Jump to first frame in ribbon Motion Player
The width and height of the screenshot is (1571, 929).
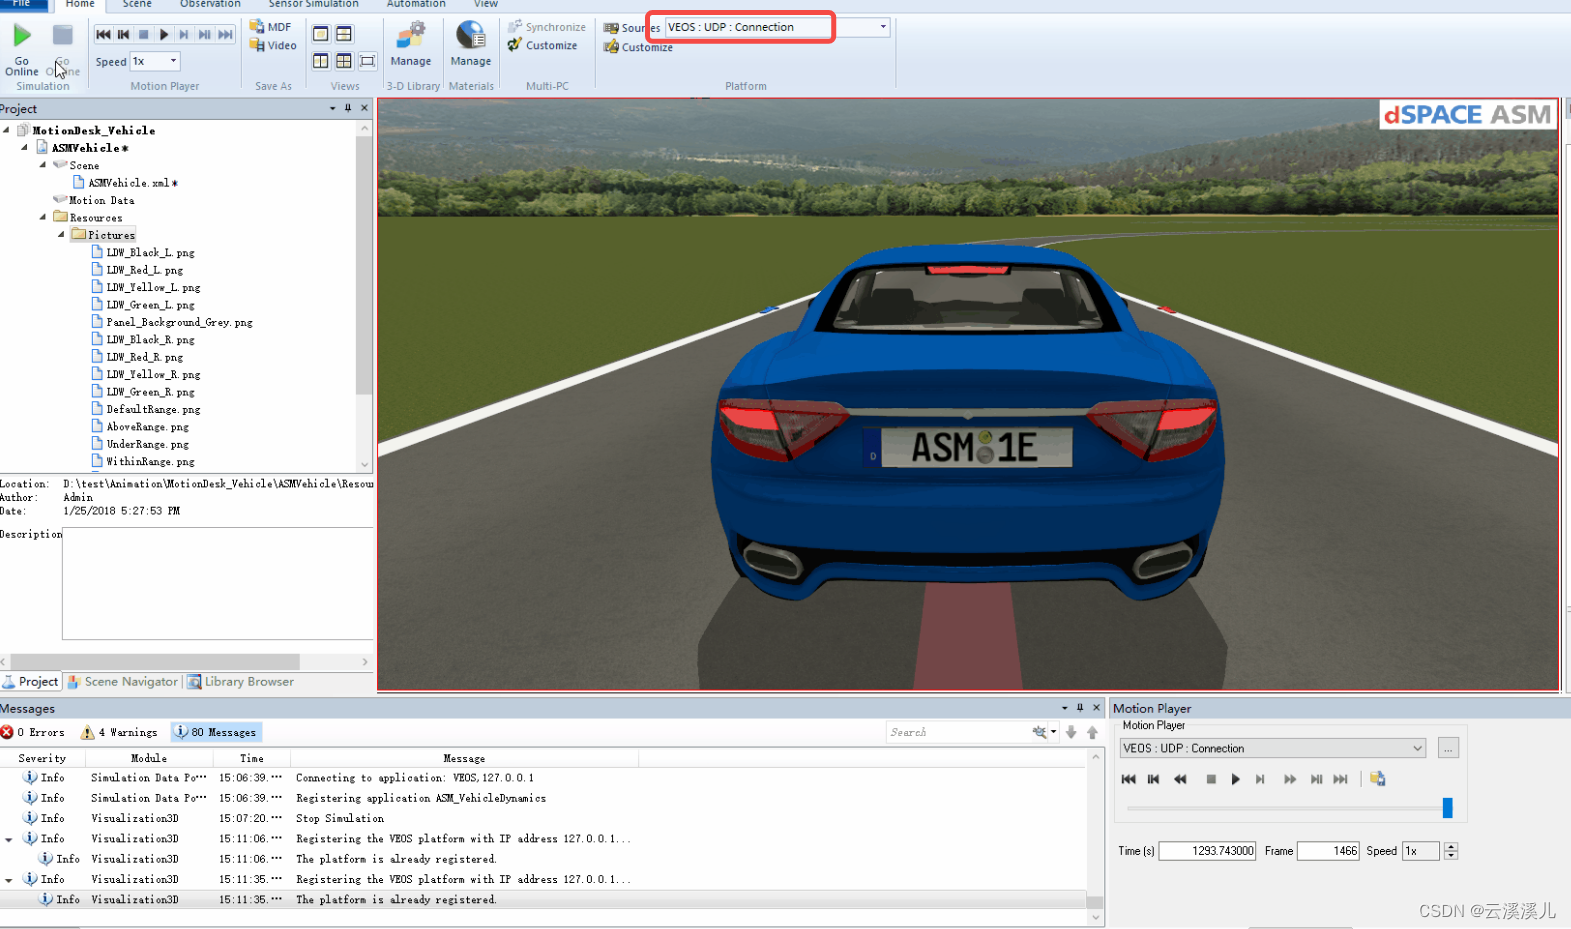[103, 34]
